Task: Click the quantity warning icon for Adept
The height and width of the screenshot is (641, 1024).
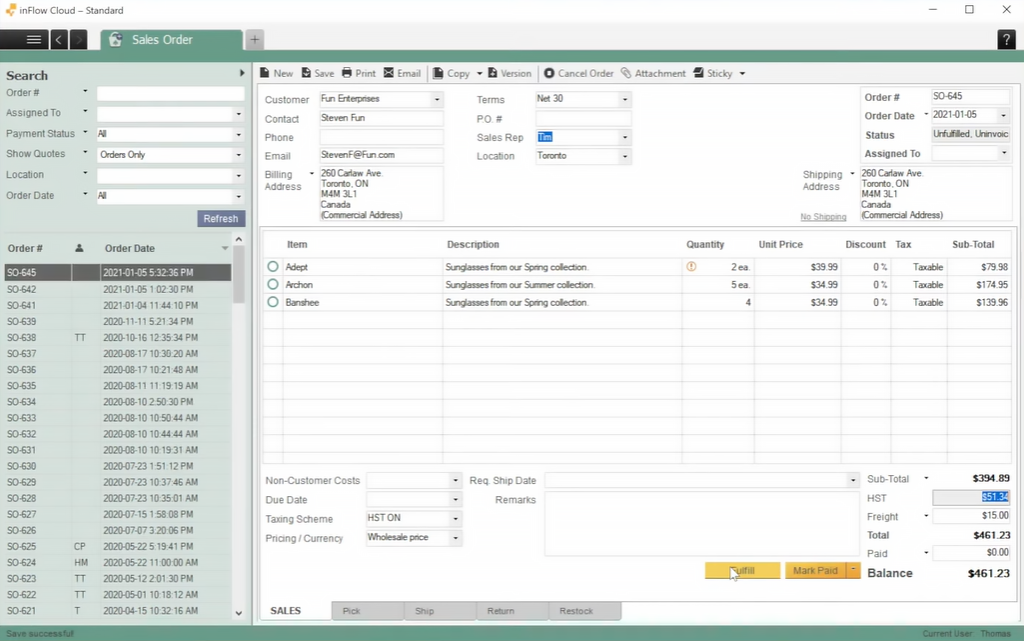Action: (x=691, y=266)
